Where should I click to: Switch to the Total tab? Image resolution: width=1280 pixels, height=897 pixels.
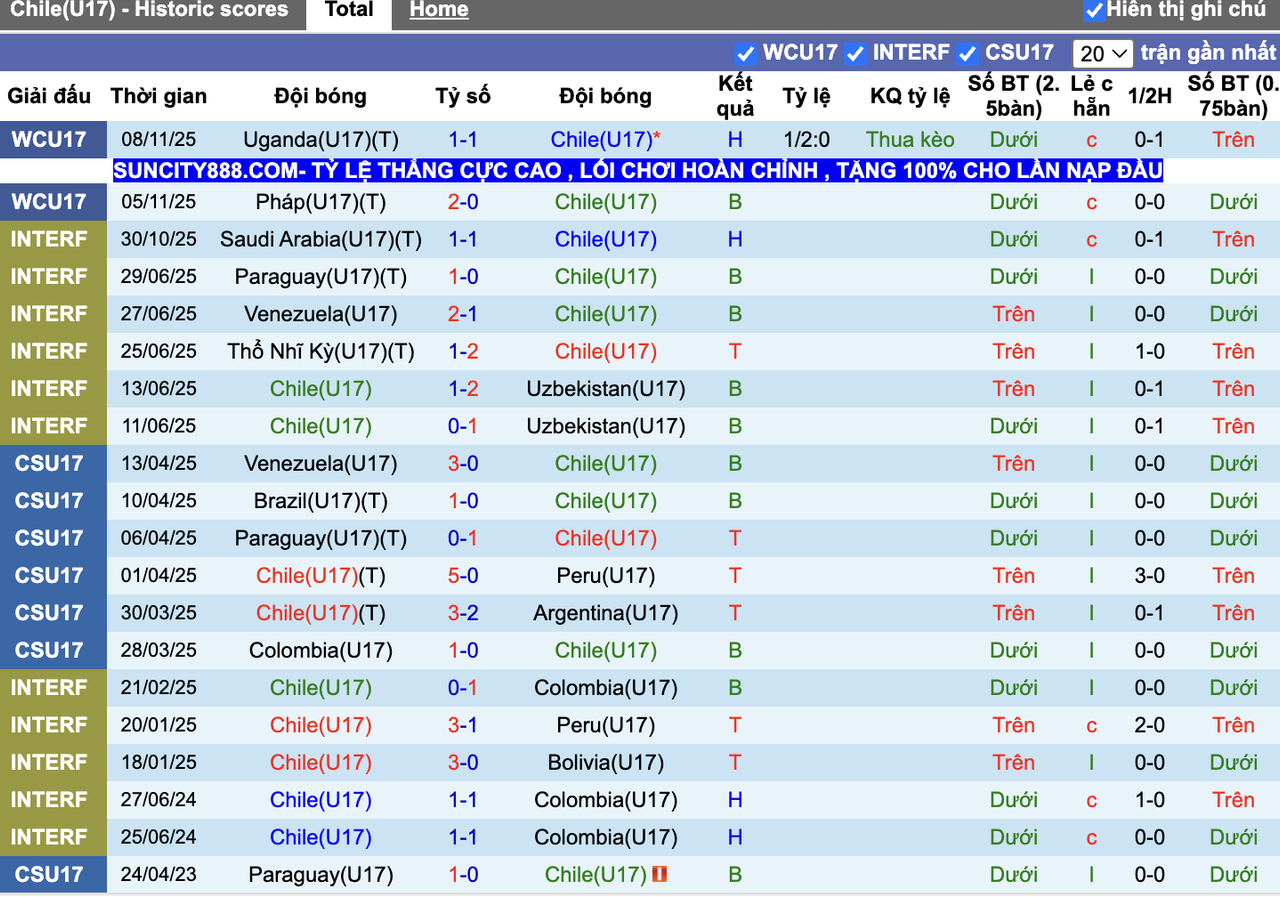349,11
